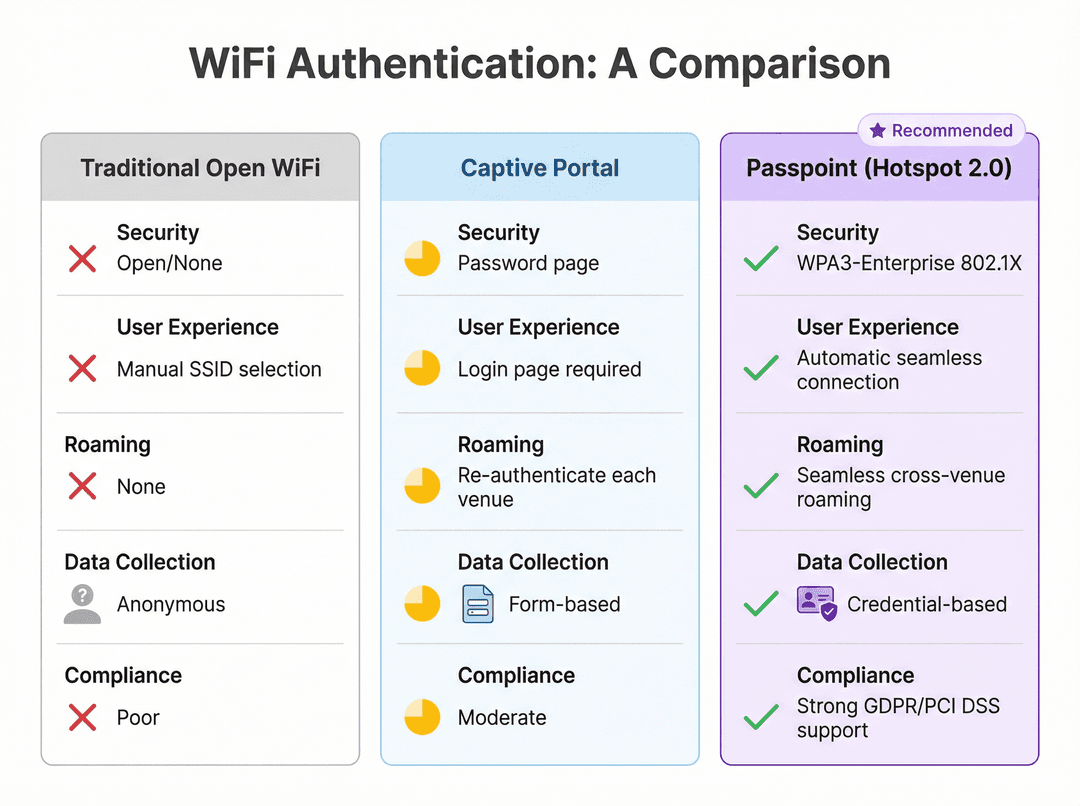Click the green check beside Seamless cross-venue roaming

tap(761, 486)
